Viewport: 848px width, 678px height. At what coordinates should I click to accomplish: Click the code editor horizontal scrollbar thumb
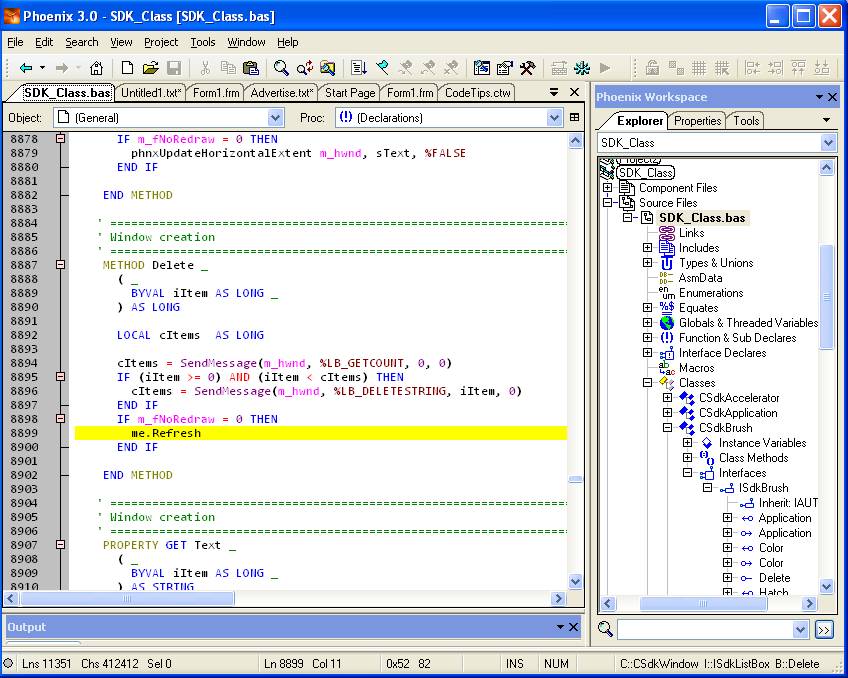point(128,599)
